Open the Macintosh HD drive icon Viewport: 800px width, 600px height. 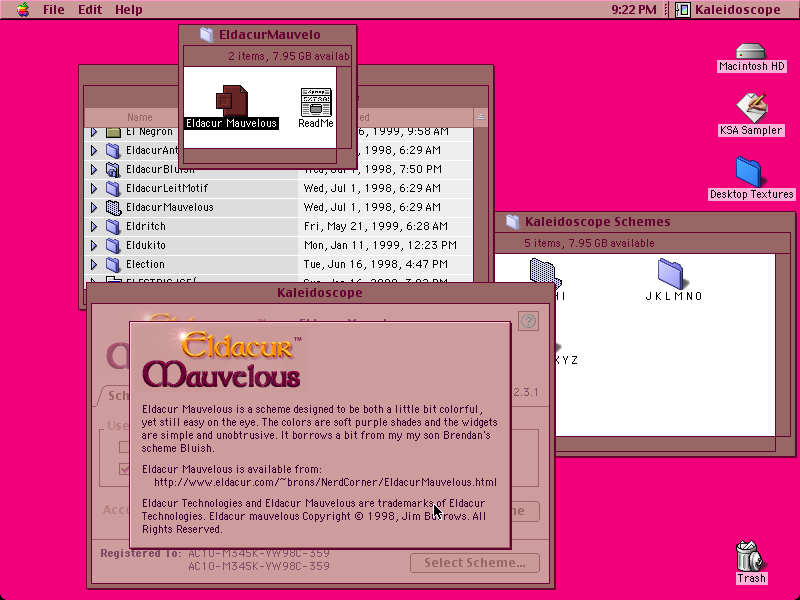[x=751, y=52]
